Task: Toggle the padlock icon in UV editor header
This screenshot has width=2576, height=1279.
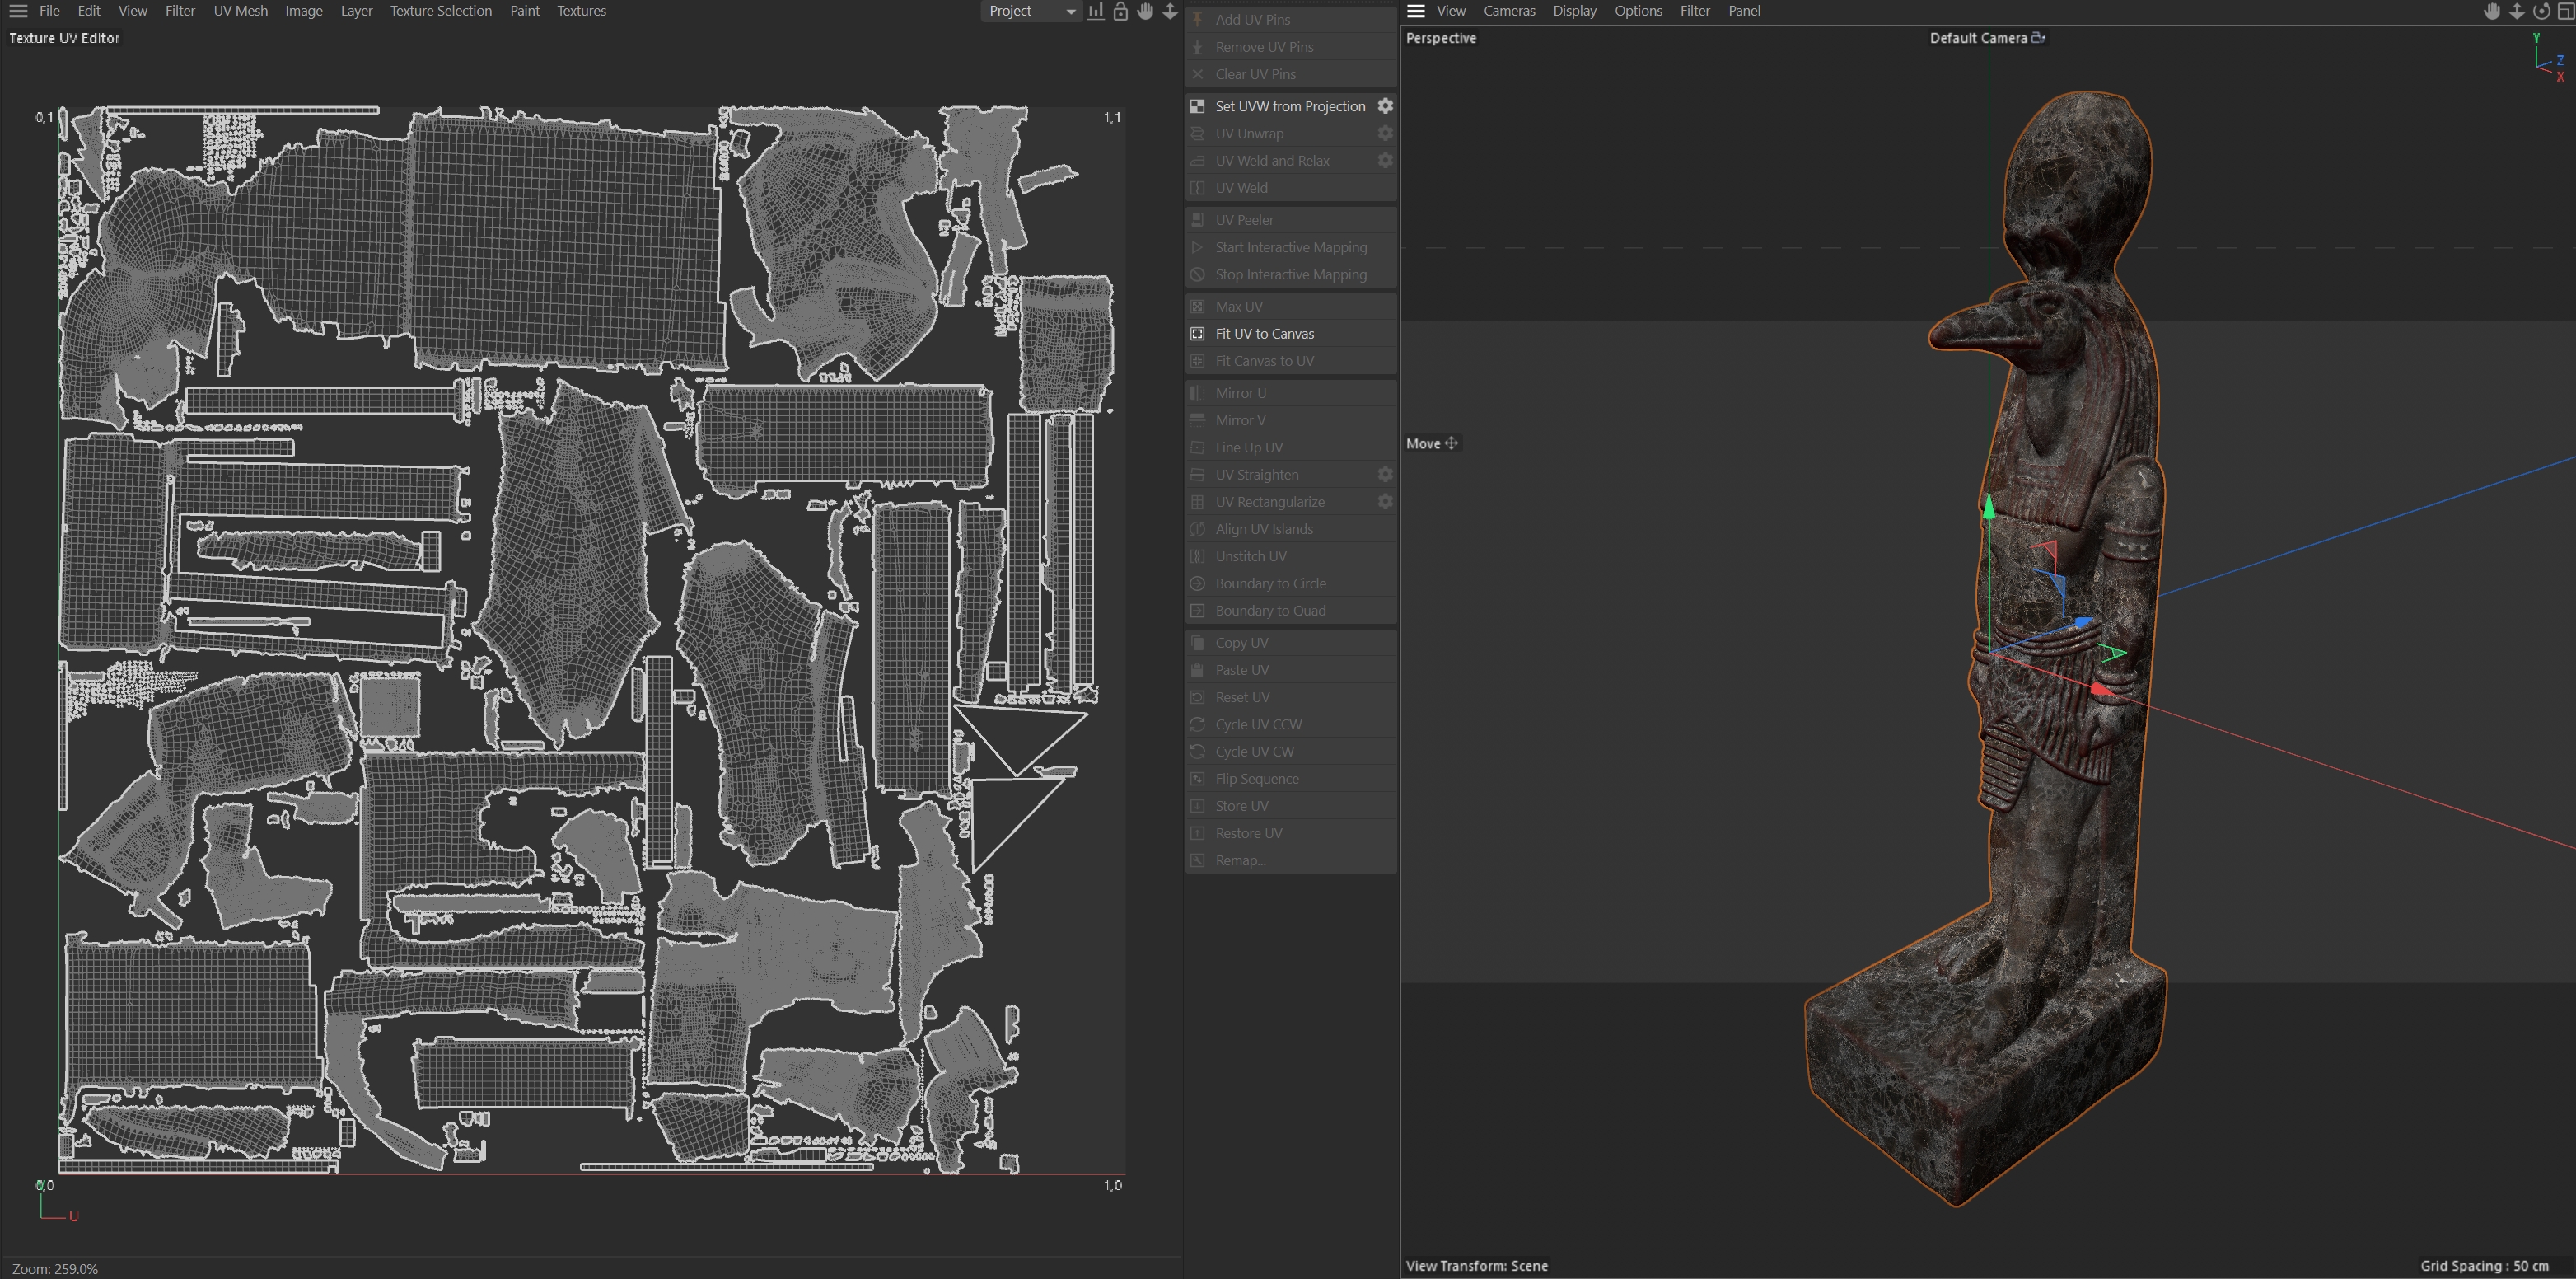Action: (1121, 11)
